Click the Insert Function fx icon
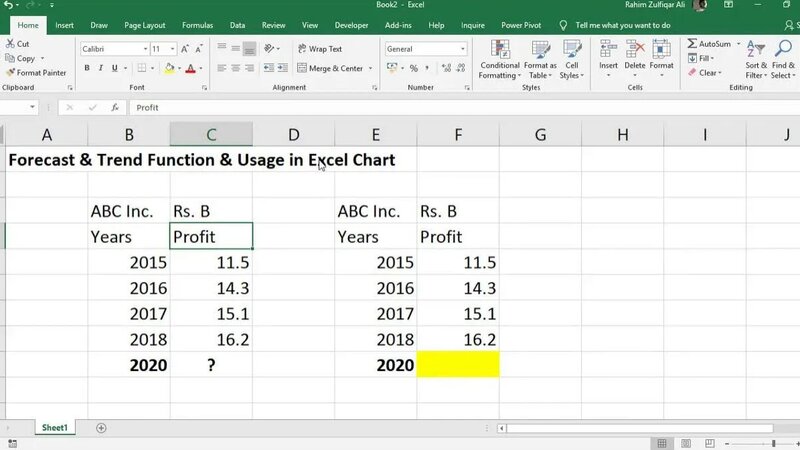800x450 pixels. tap(115, 108)
